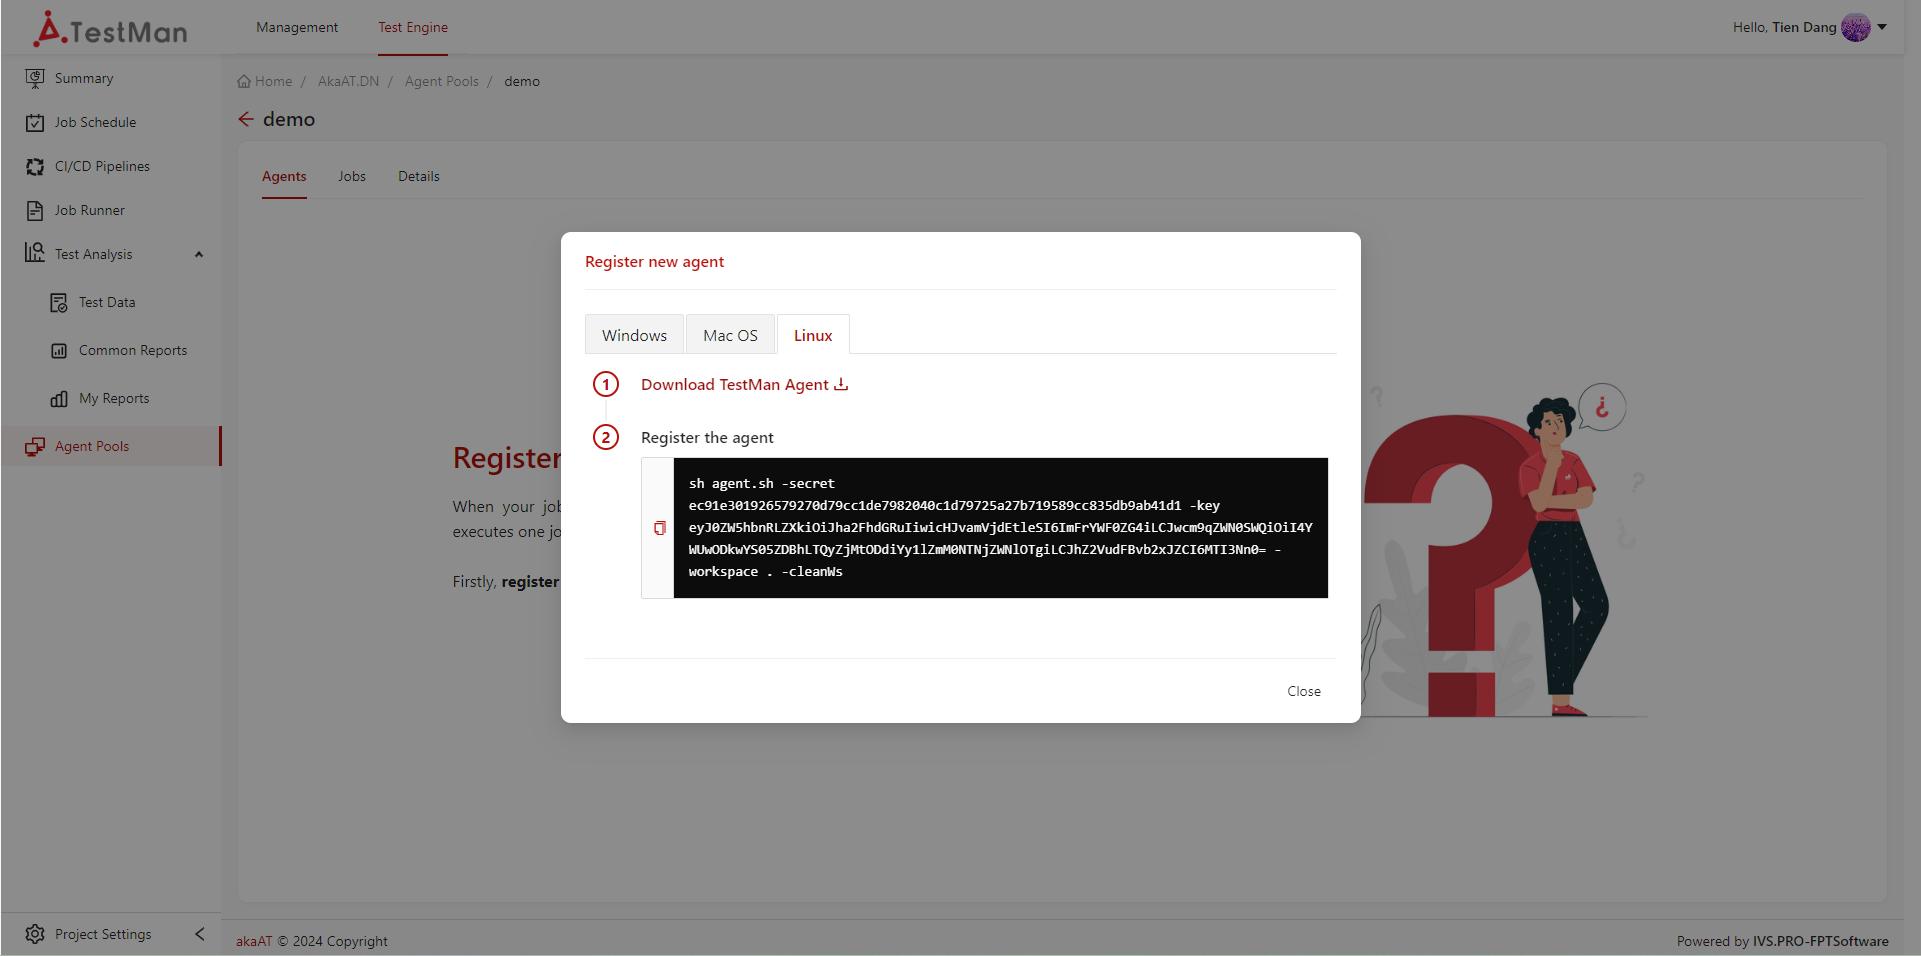The width and height of the screenshot is (1921, 956).
Task: Click the Register new agent dialog title
Action: click(655, 261)
